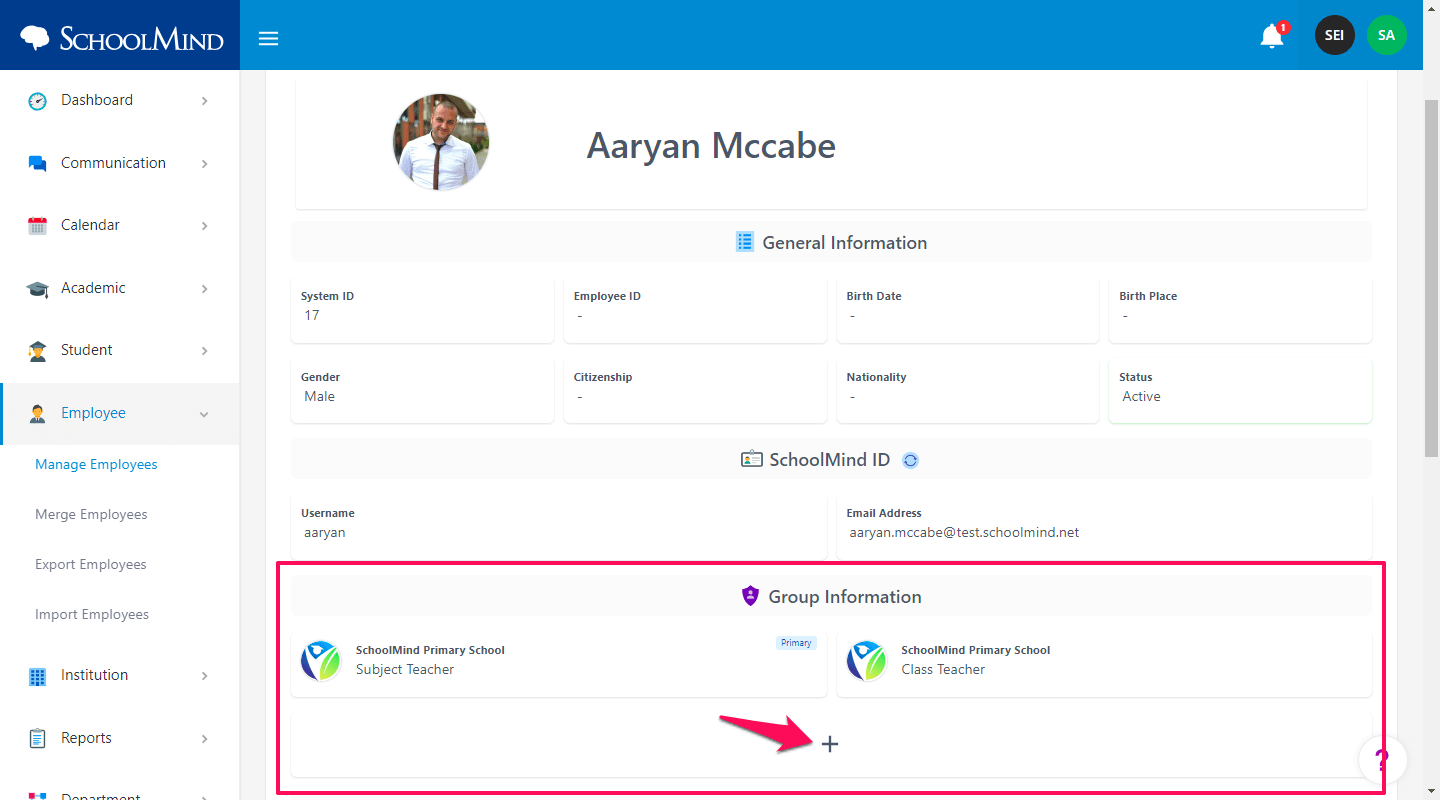Click the Subject Teacher school logo
The image size is (1440, 800).
pyautogui.click(x=321, y=660)
